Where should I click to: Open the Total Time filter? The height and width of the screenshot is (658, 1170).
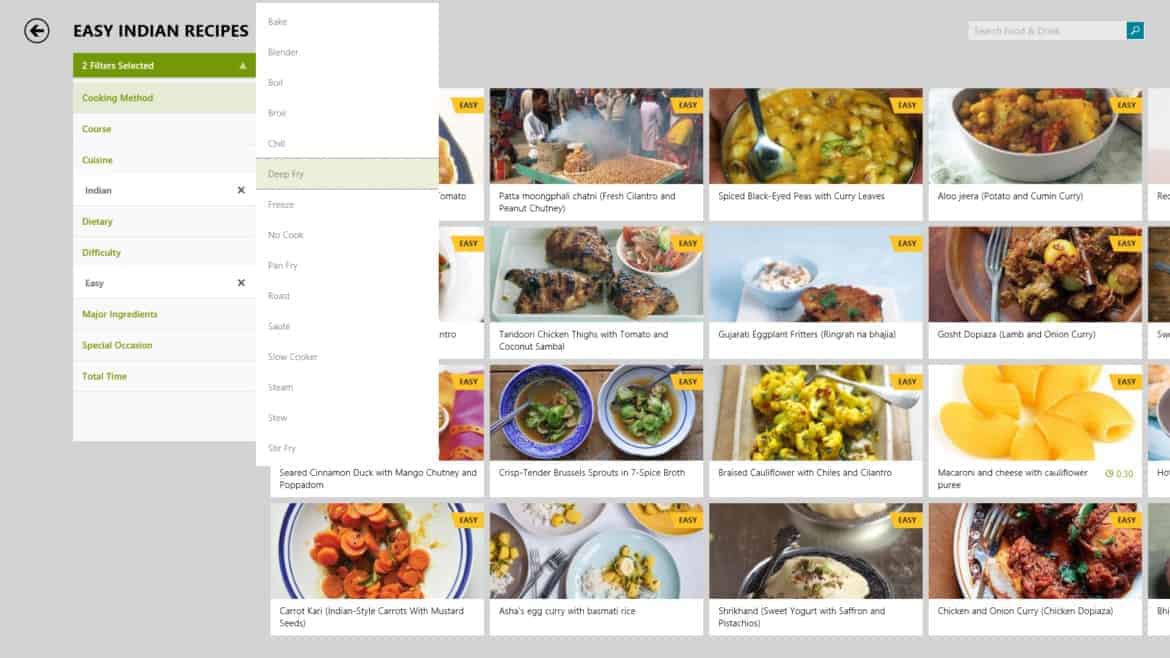(164, 376)
